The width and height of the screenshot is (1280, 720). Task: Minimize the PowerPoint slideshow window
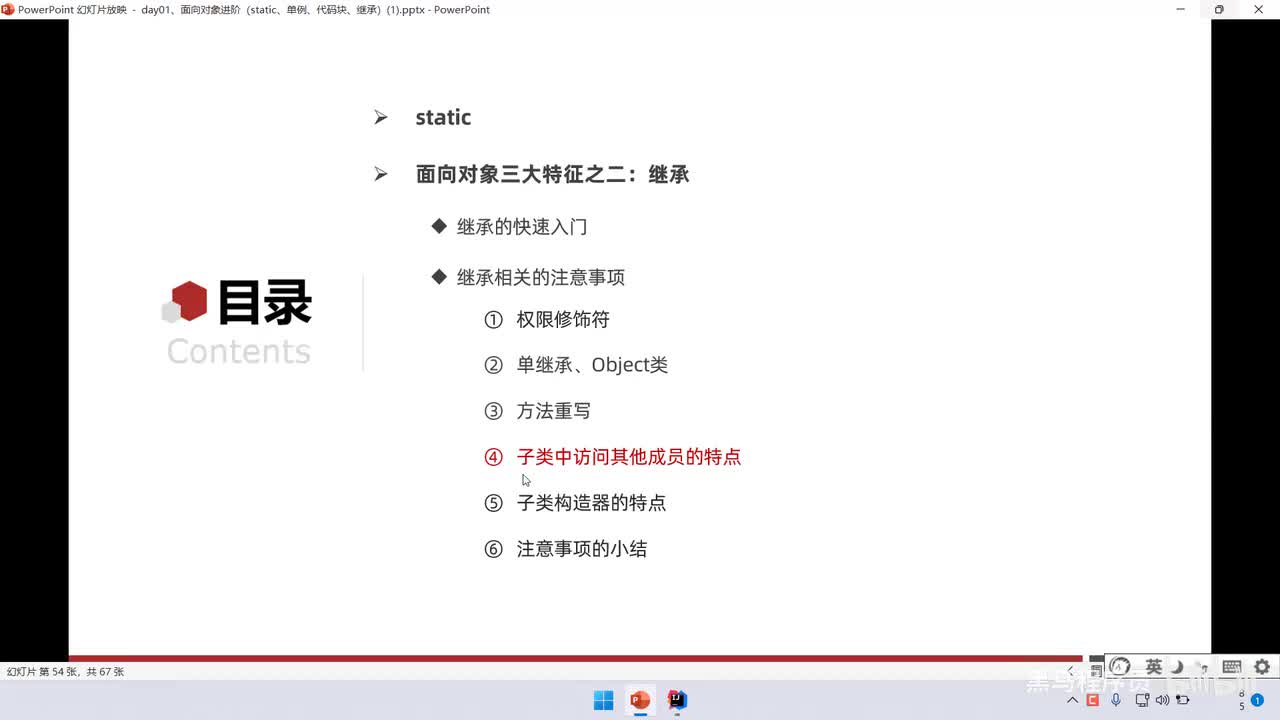[1179, 9]
